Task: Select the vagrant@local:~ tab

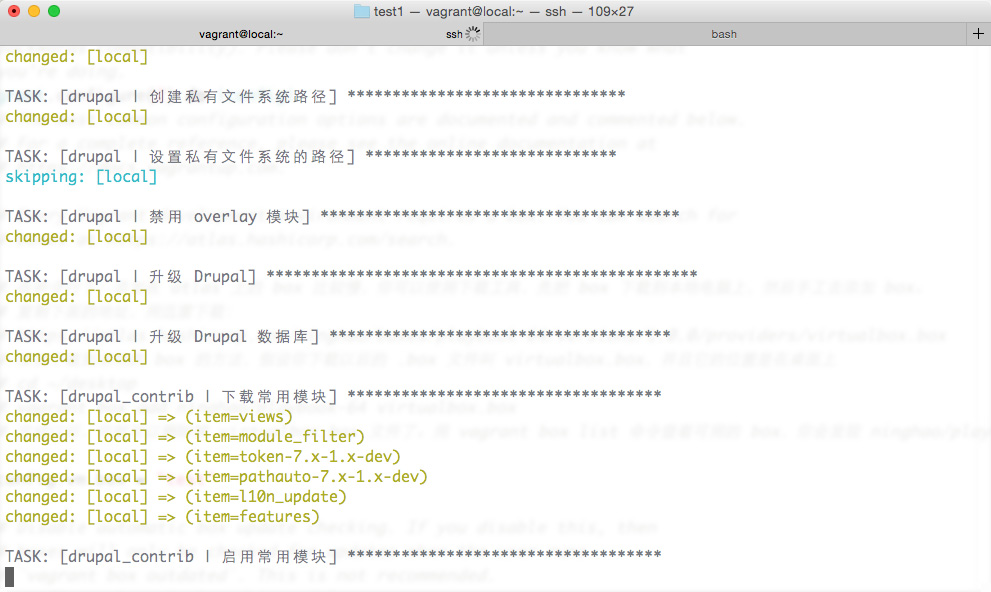Action: coord(241,34)
